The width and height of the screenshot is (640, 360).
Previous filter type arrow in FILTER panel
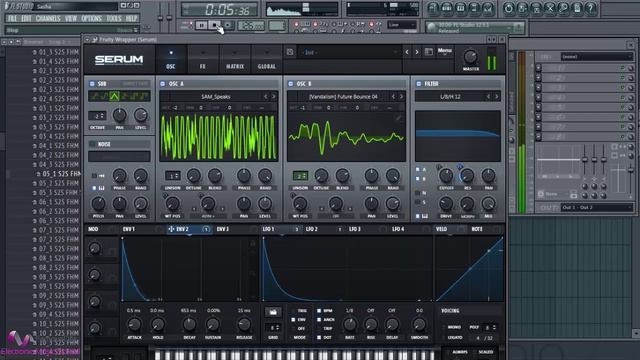coord(489,97)
